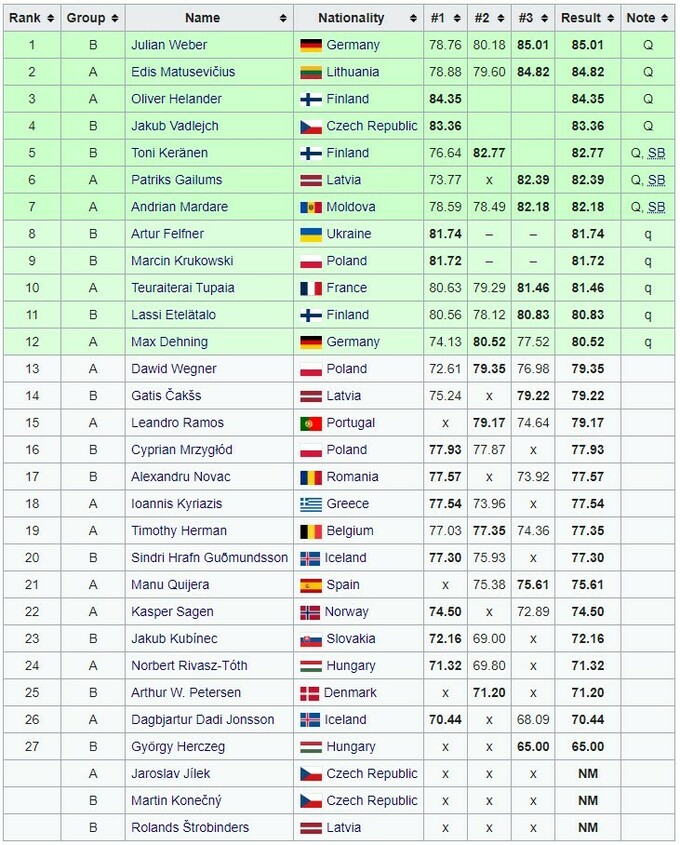This screenshot has height=845, width=680.
Task: Click the Portugal flag icon
Action: click(310, 424)
